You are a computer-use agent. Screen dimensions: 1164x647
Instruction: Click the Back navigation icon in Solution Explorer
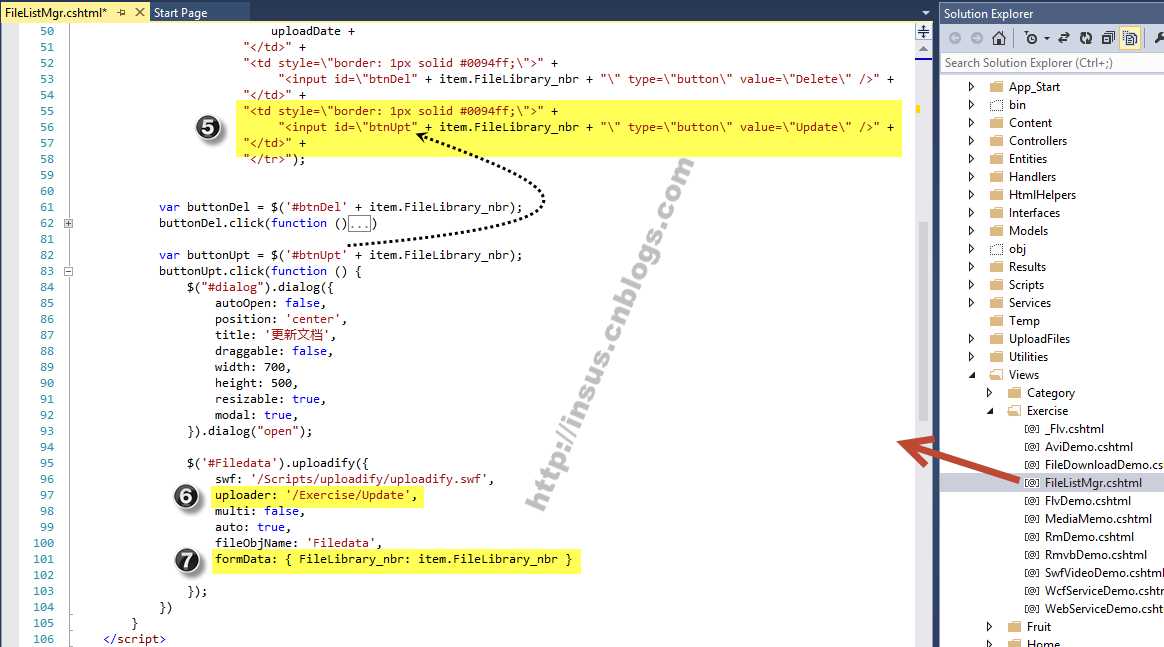coord(955,38)
